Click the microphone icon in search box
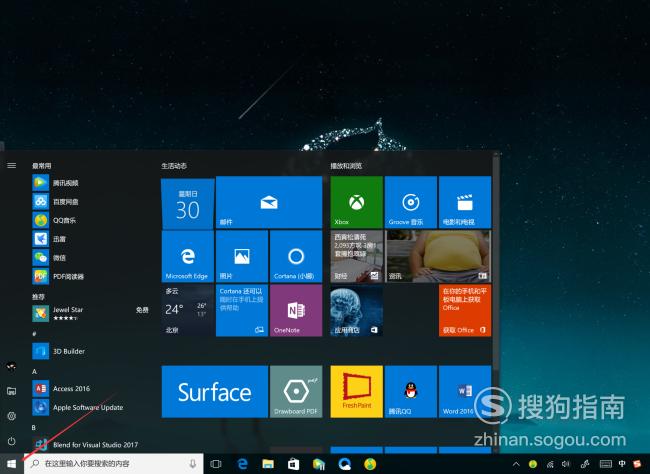Viewport: 650px width, 474px height. 193,464
